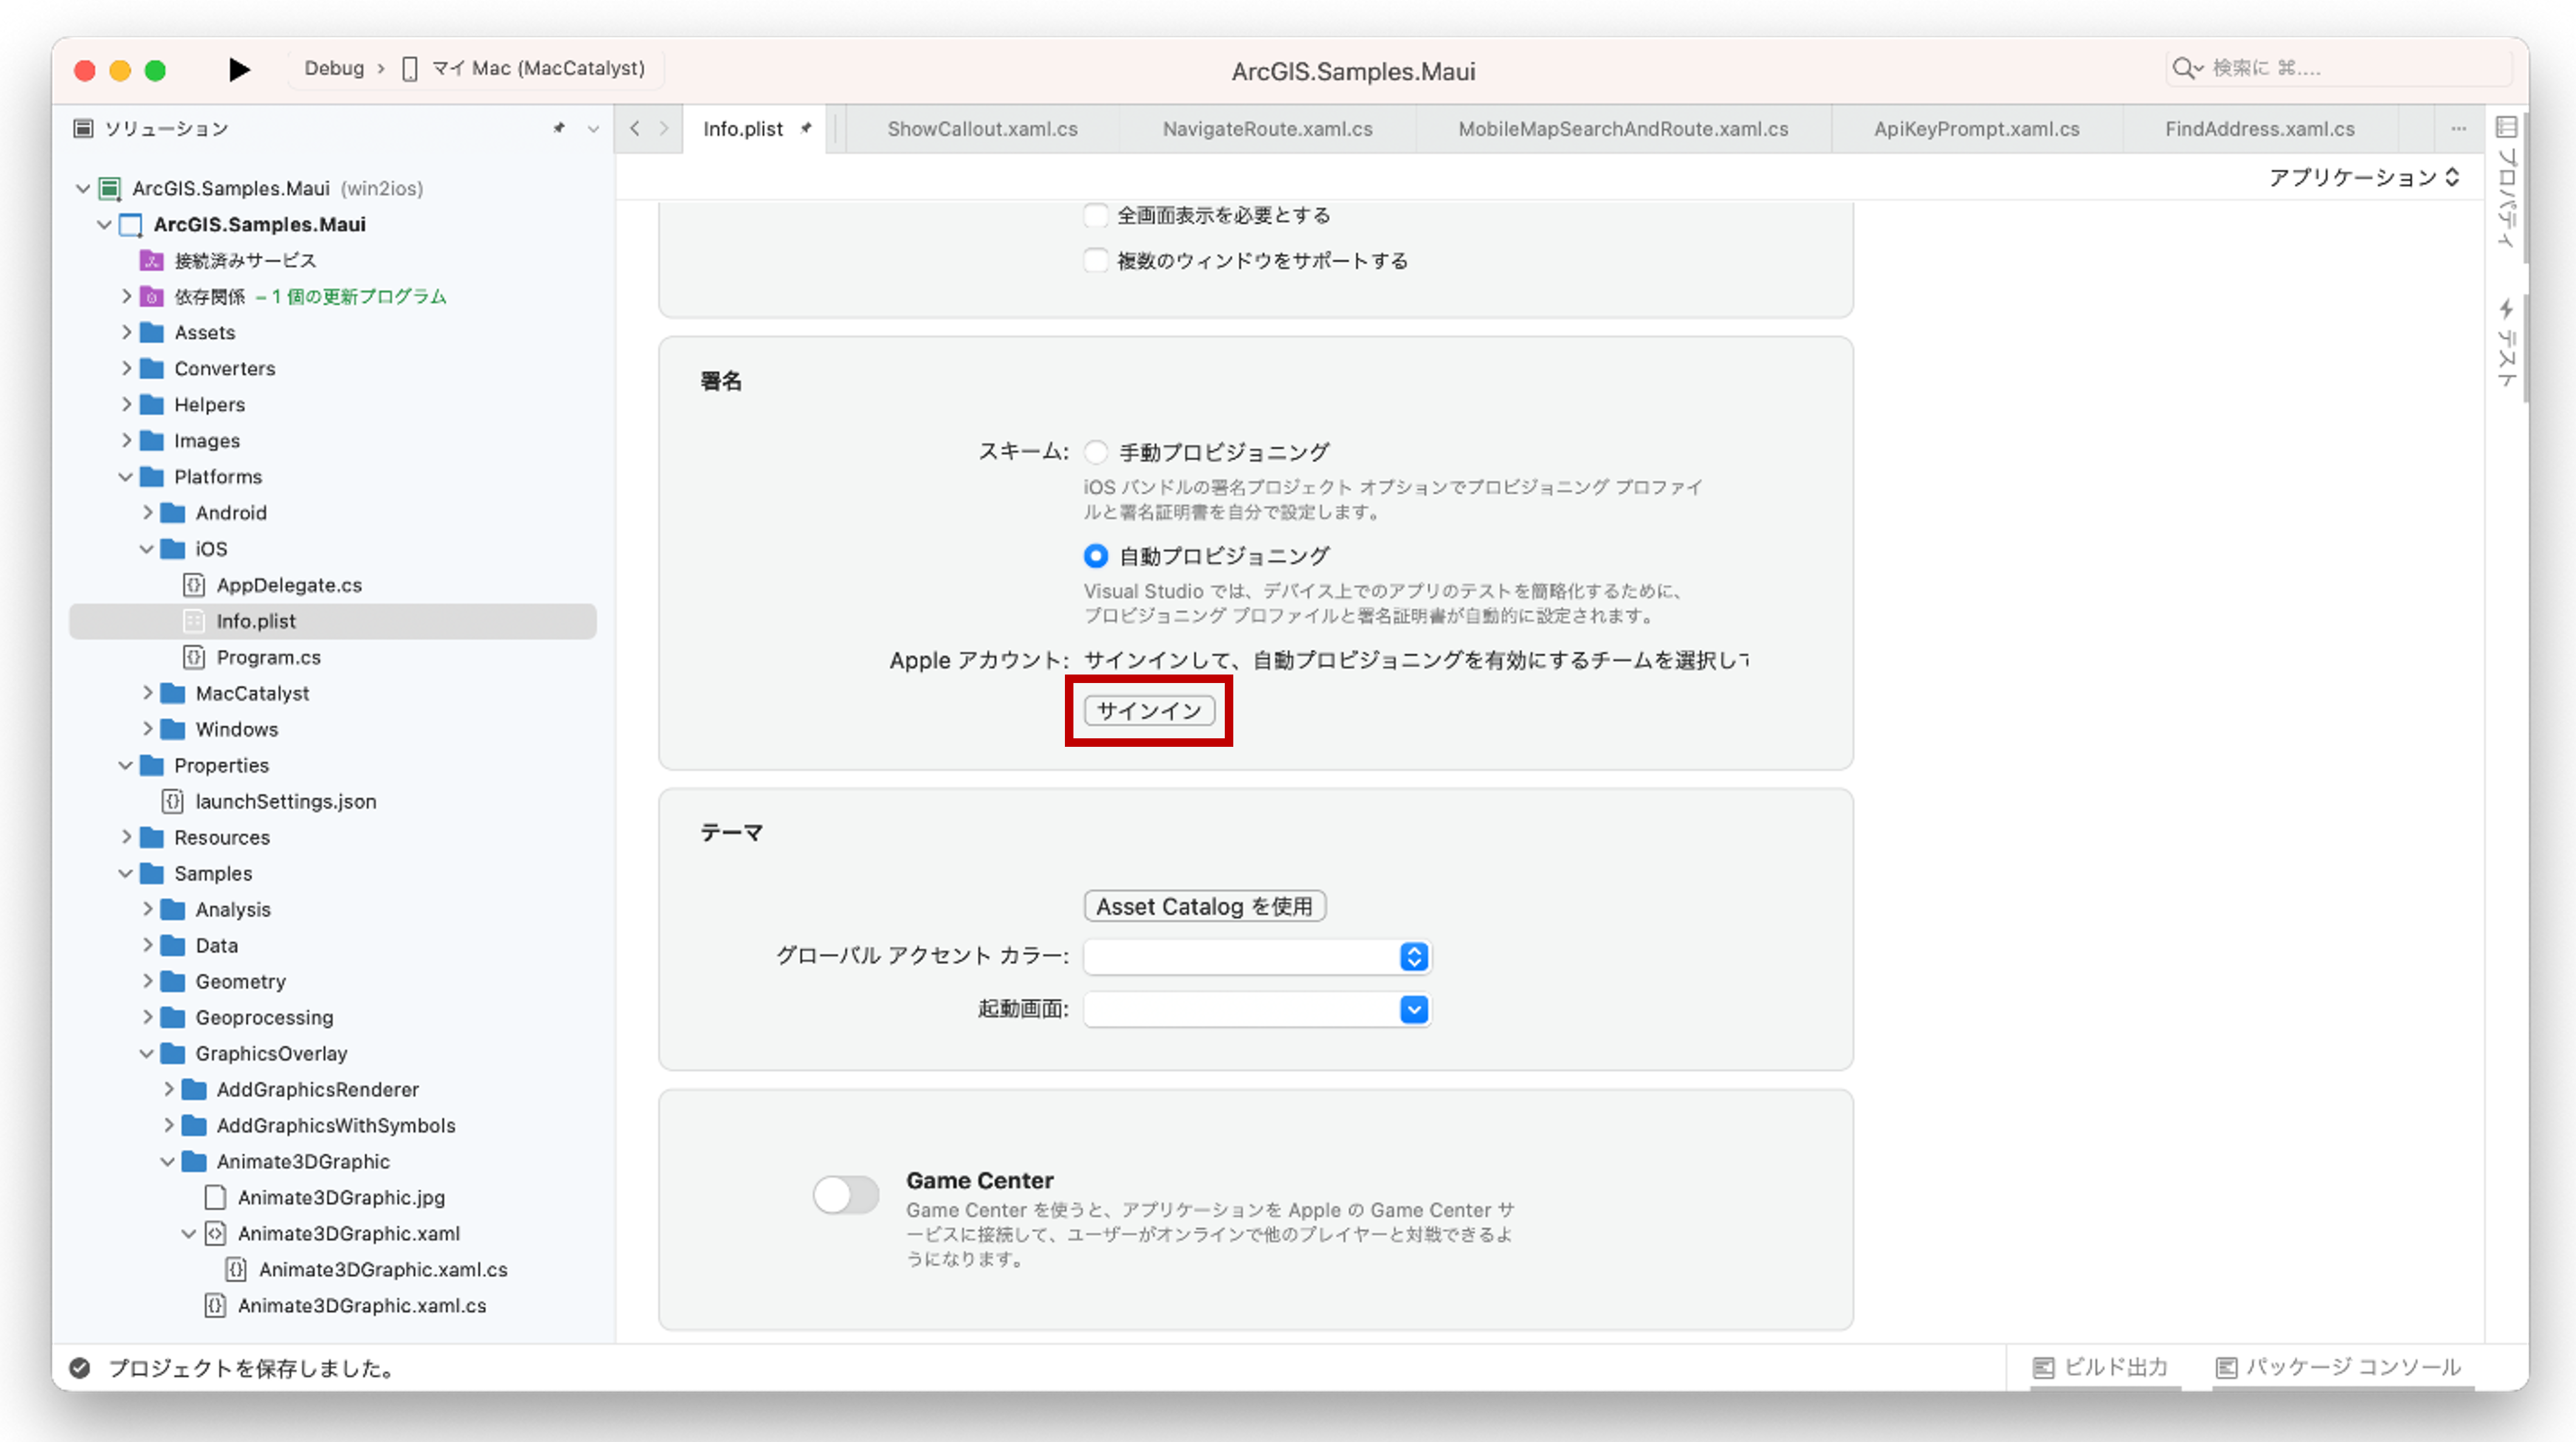
Task: Expand the Images folder
Action: [x=126, y=440]
